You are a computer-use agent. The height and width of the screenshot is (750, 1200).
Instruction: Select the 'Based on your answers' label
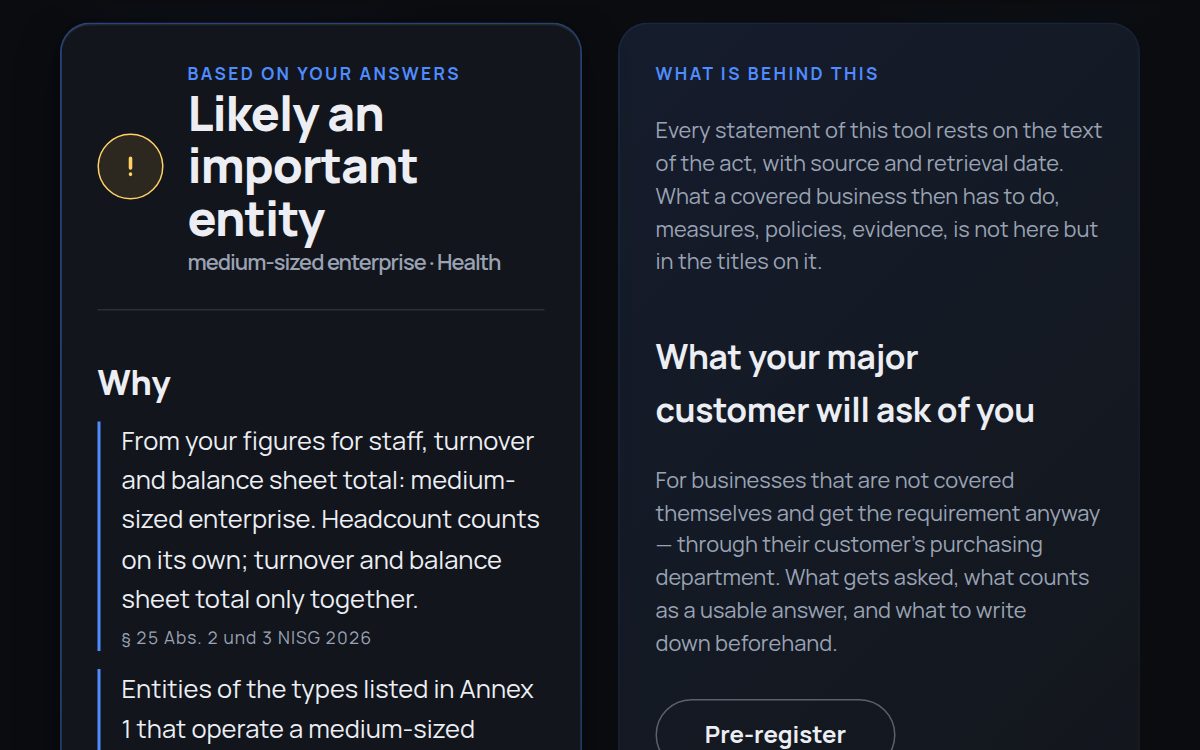tap(323, 74)
